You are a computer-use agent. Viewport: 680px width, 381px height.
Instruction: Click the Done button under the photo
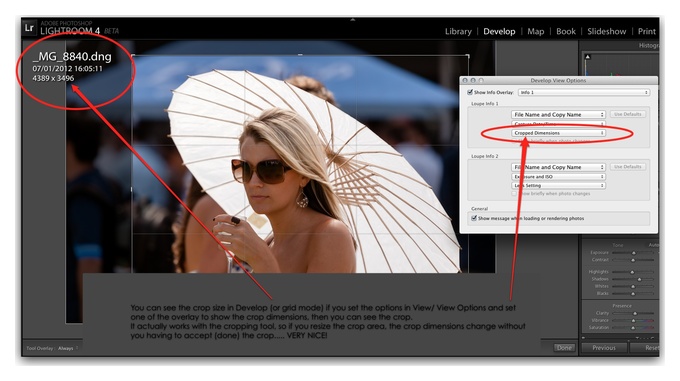pos(564,348)
